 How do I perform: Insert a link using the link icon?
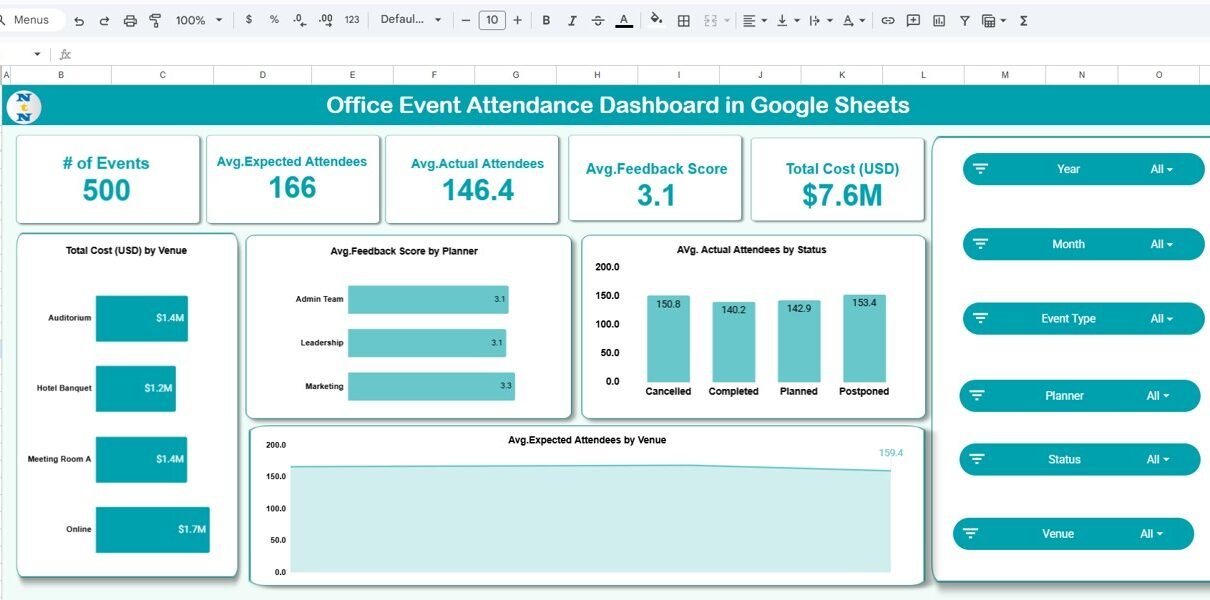887,20
